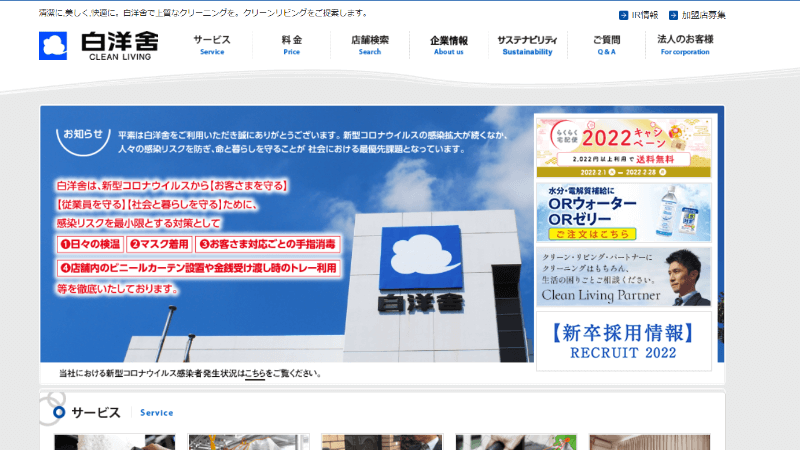
Task: Click the arrow icon beside IR情報
Action: tap(623, 15)
